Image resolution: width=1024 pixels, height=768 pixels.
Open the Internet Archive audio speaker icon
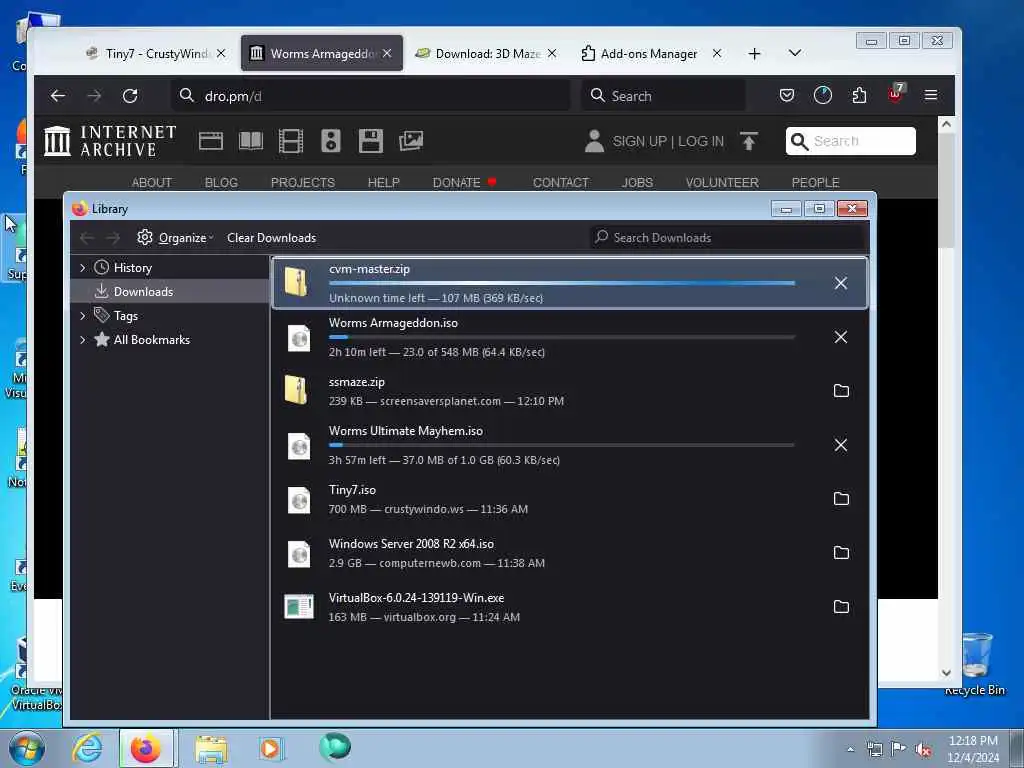click(x=330, y=141)
